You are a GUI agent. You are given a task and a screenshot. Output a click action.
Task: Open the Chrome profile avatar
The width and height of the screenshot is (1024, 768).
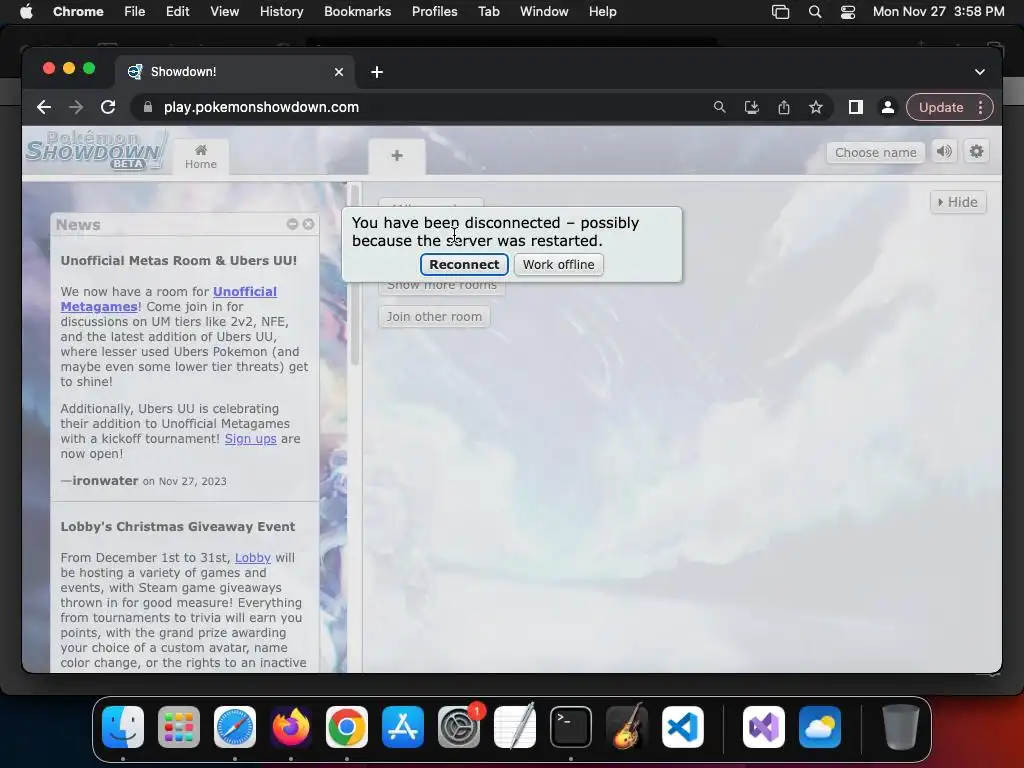pos(888,107)
